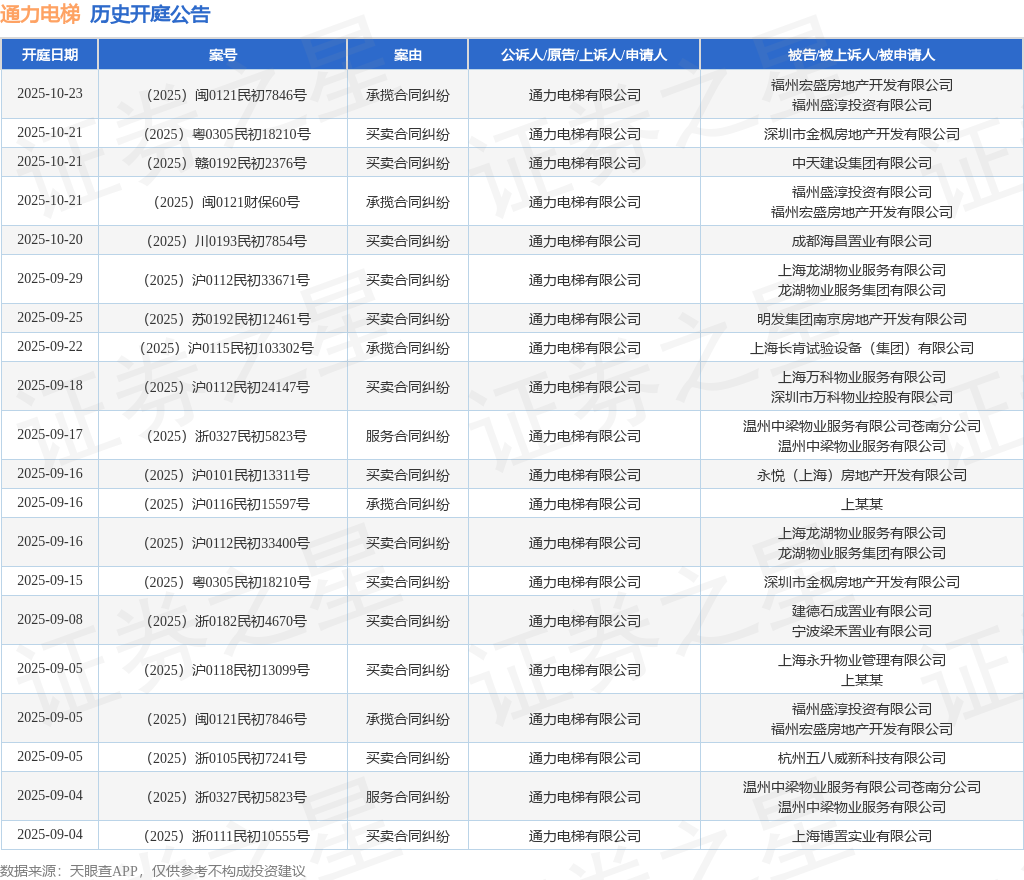
Task: Click the date cell 2025-09-22
Action: 50,347
